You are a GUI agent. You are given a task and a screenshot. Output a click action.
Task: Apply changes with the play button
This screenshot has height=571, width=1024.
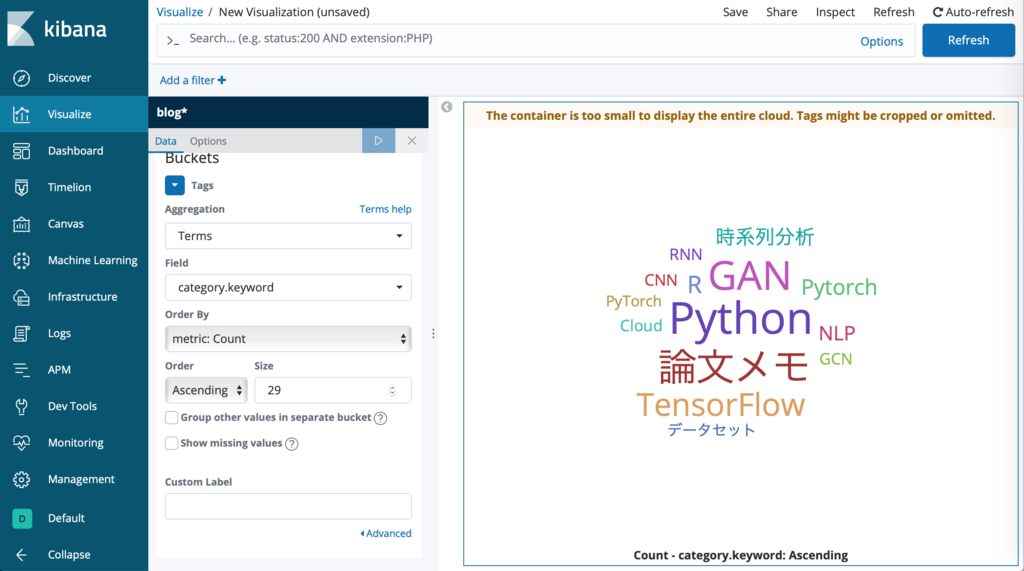378,140
